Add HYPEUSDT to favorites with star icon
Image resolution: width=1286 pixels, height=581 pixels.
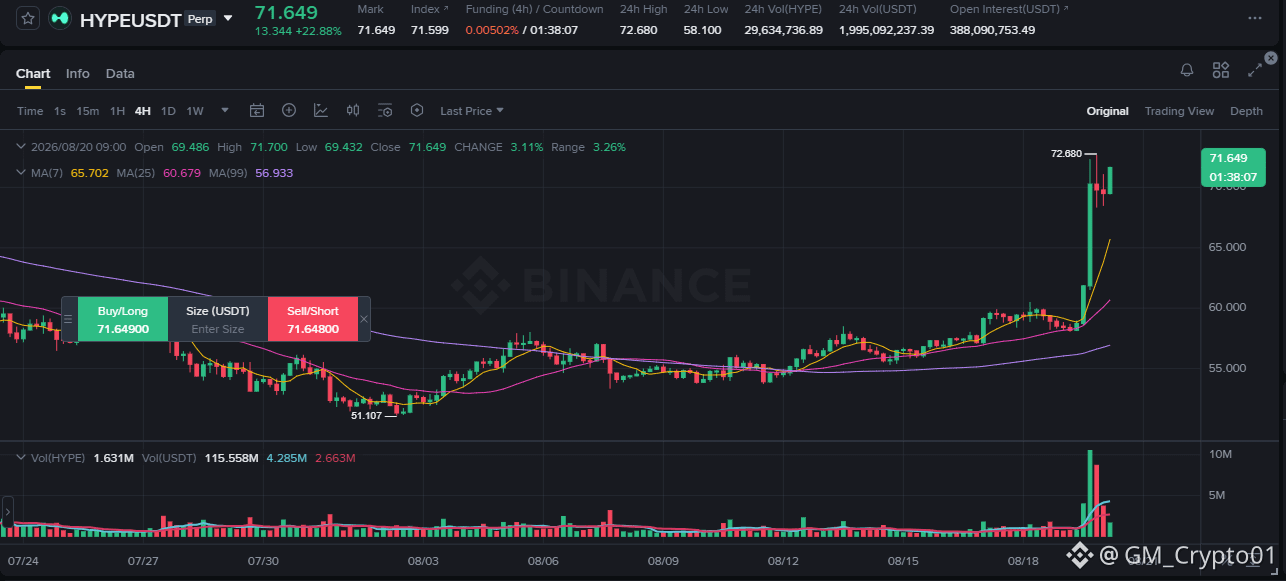pos(28,18)
